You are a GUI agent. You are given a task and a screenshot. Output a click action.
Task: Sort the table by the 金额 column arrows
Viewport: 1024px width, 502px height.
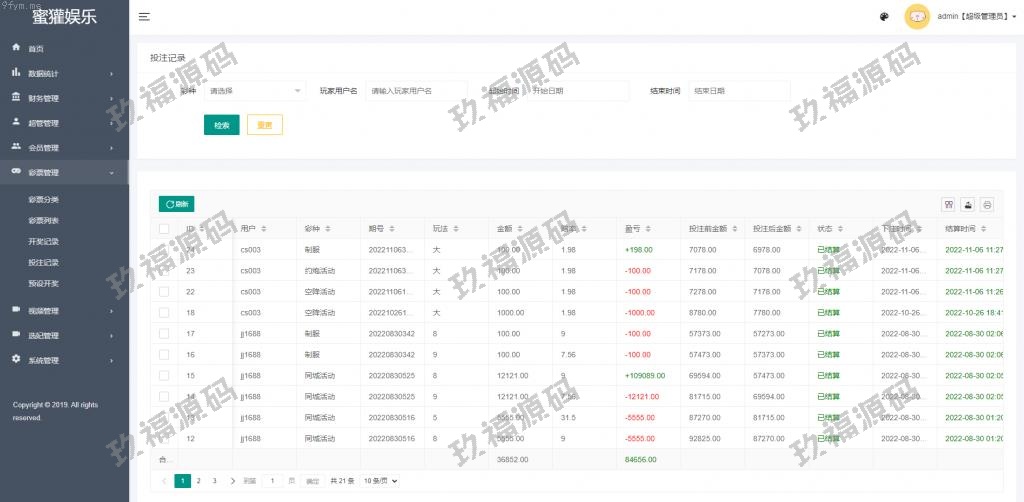(522, 229)
